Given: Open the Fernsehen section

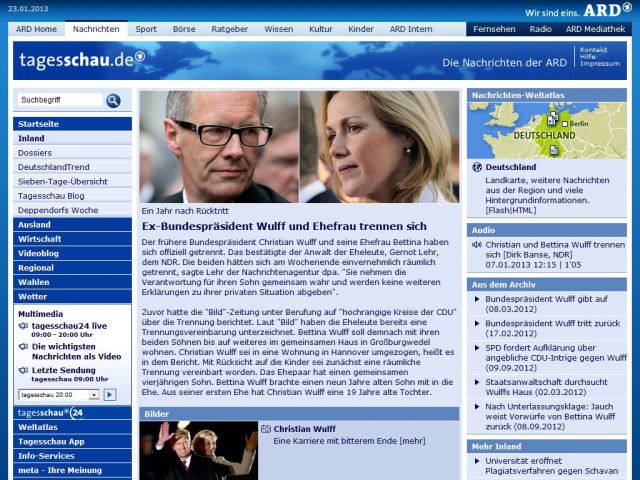Looking at the screenshot, I should [494, 29].
